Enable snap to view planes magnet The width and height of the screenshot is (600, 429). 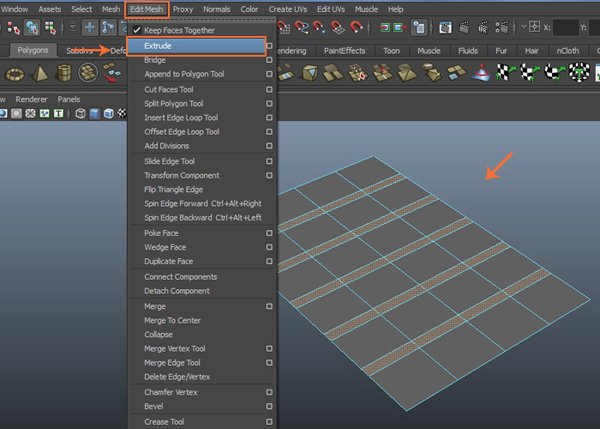click(x=338, y=27)
